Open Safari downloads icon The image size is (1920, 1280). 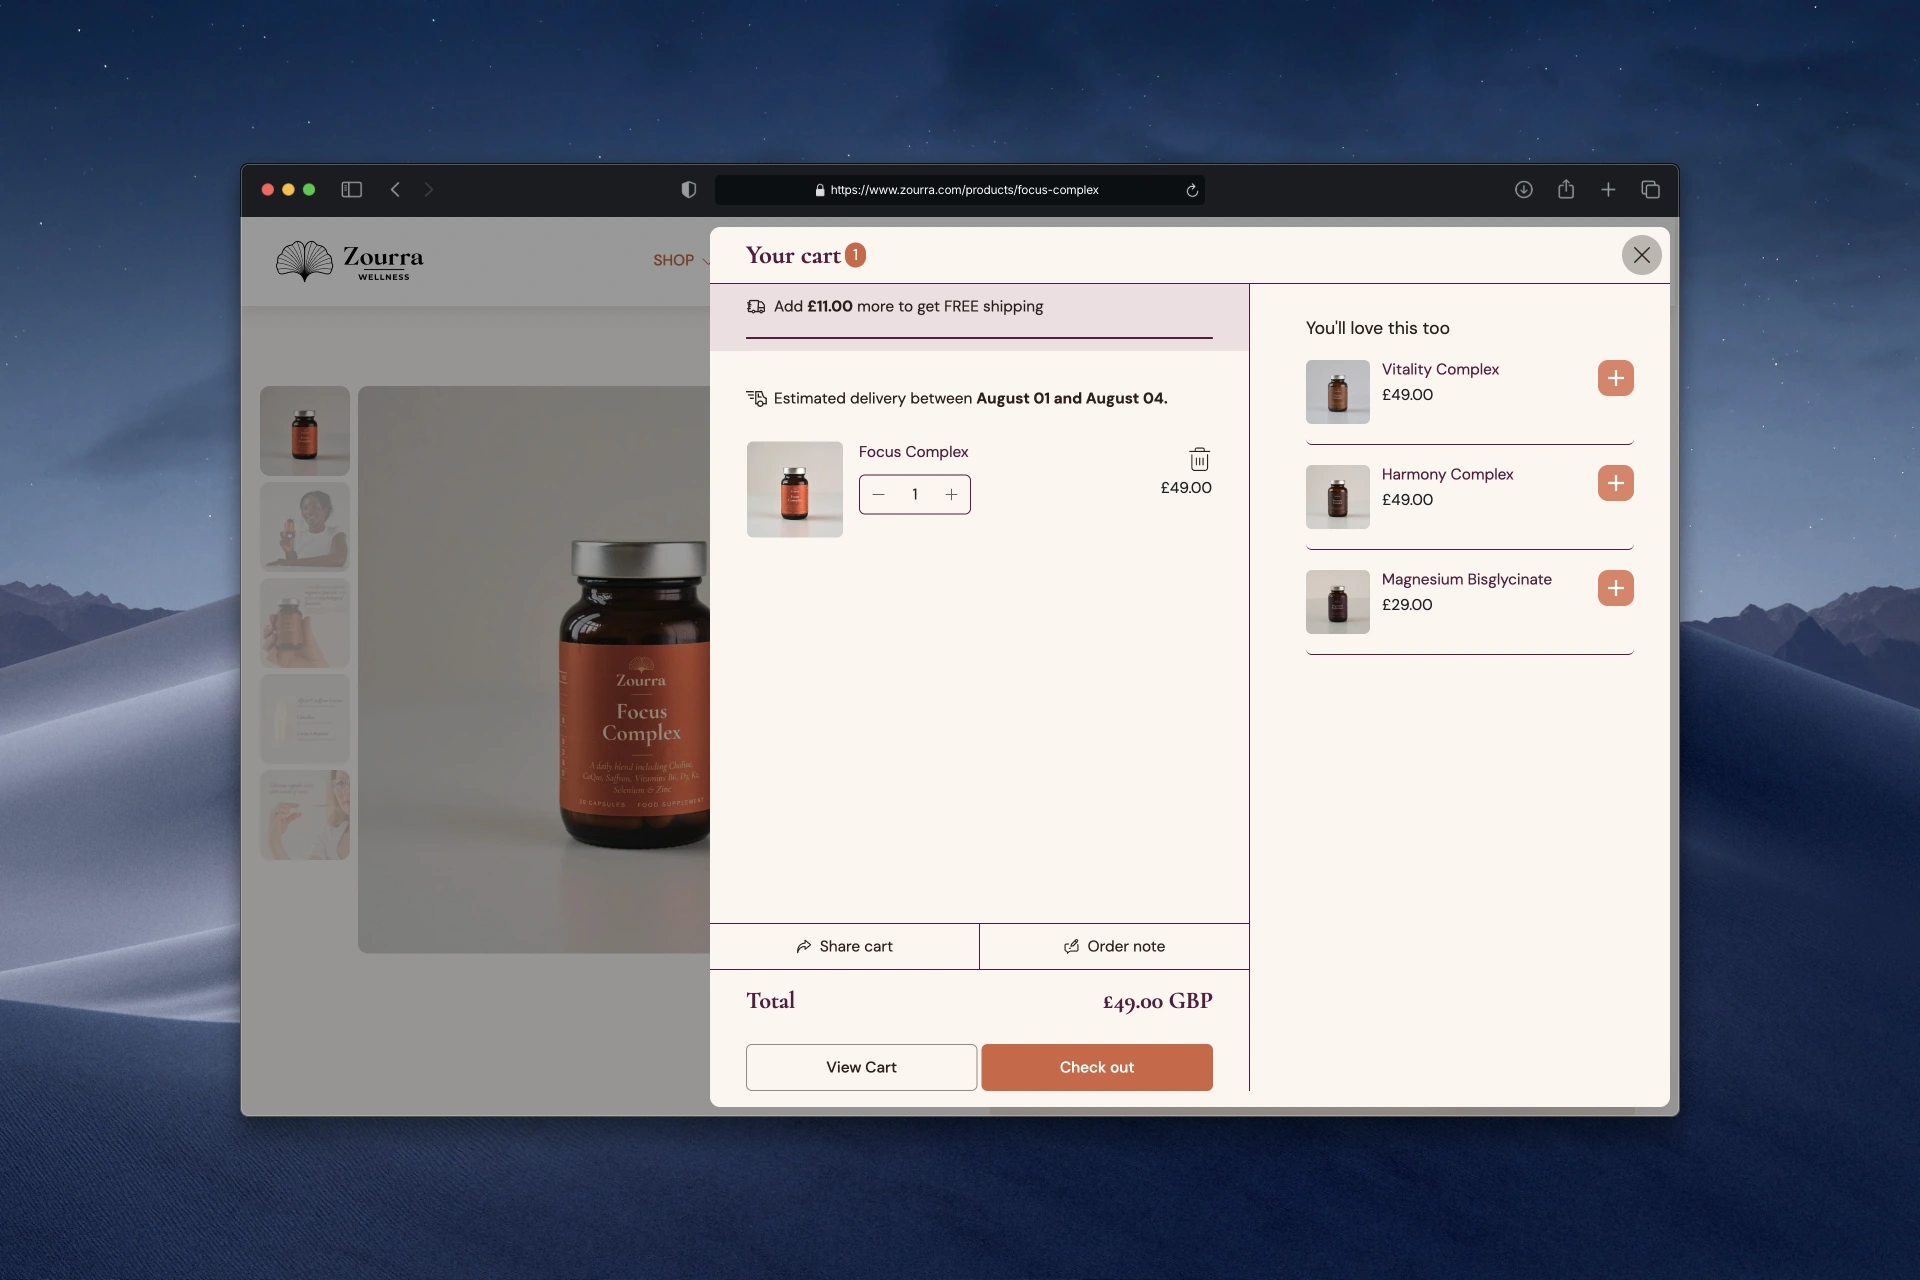point(1523,189)
